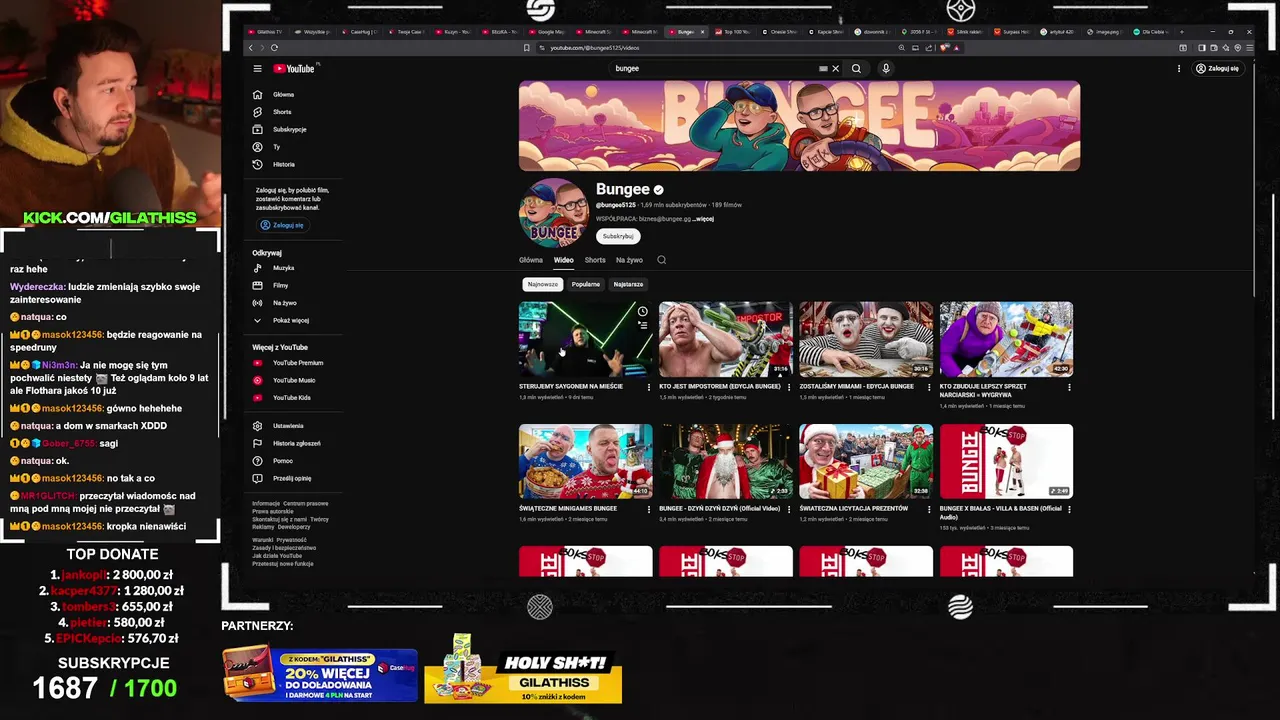Switch to the Top 100 browser tab
This screenshot has height=720, width=1280.
pos(733,32)
